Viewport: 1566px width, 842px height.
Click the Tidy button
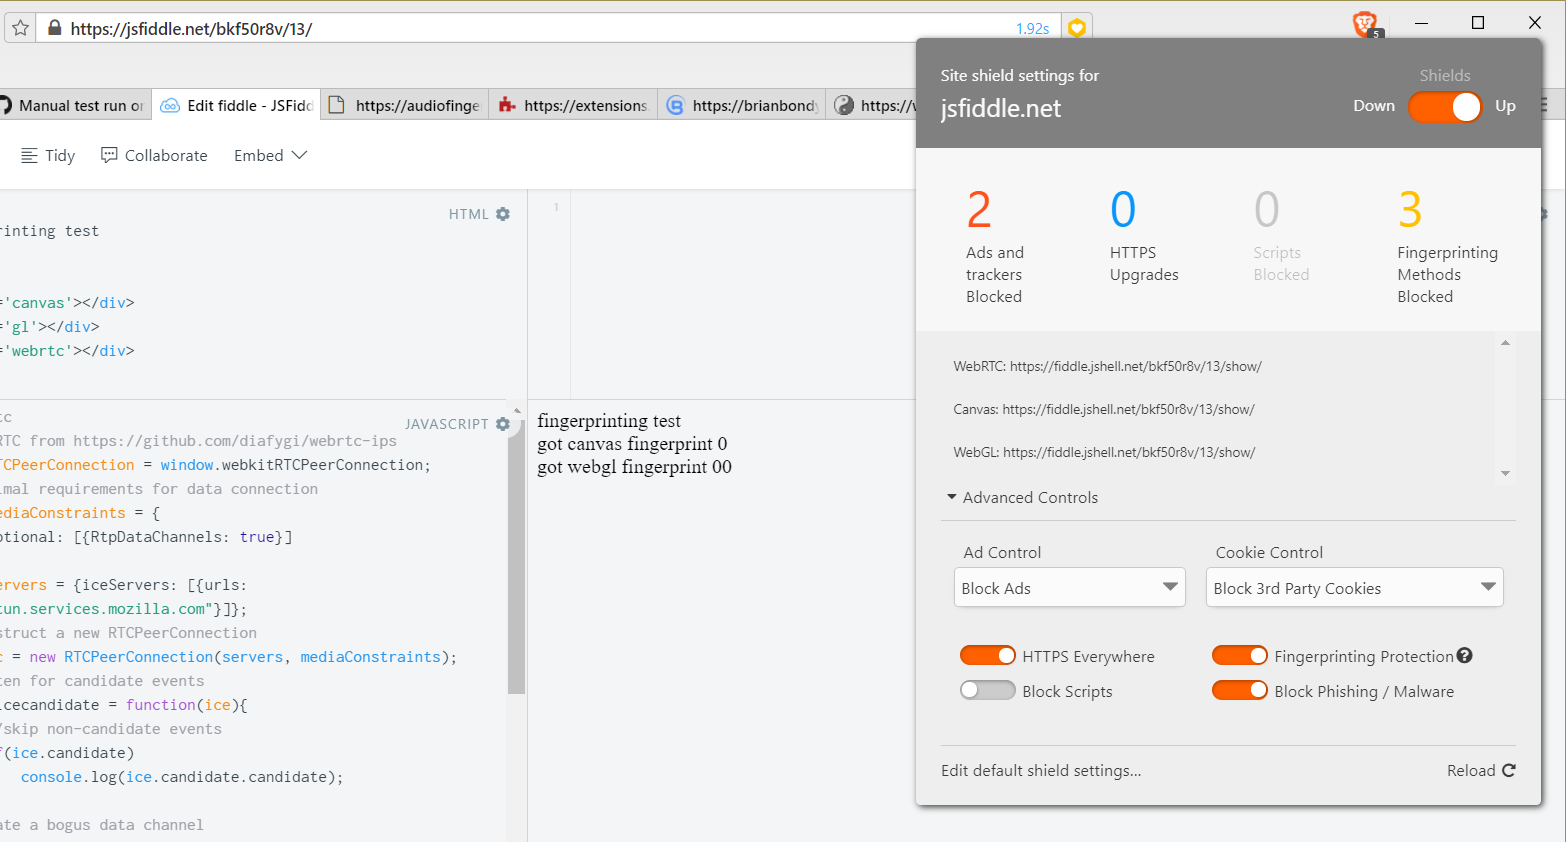48,155
